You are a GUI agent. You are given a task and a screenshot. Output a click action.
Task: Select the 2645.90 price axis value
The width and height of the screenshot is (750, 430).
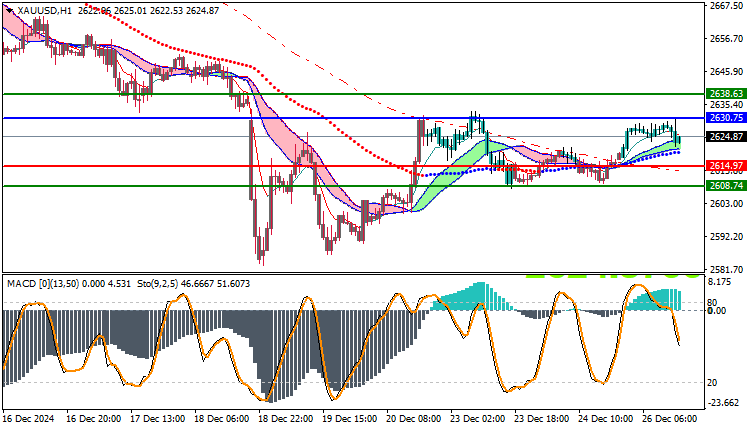pyautogui.click(x=726, y=72)
